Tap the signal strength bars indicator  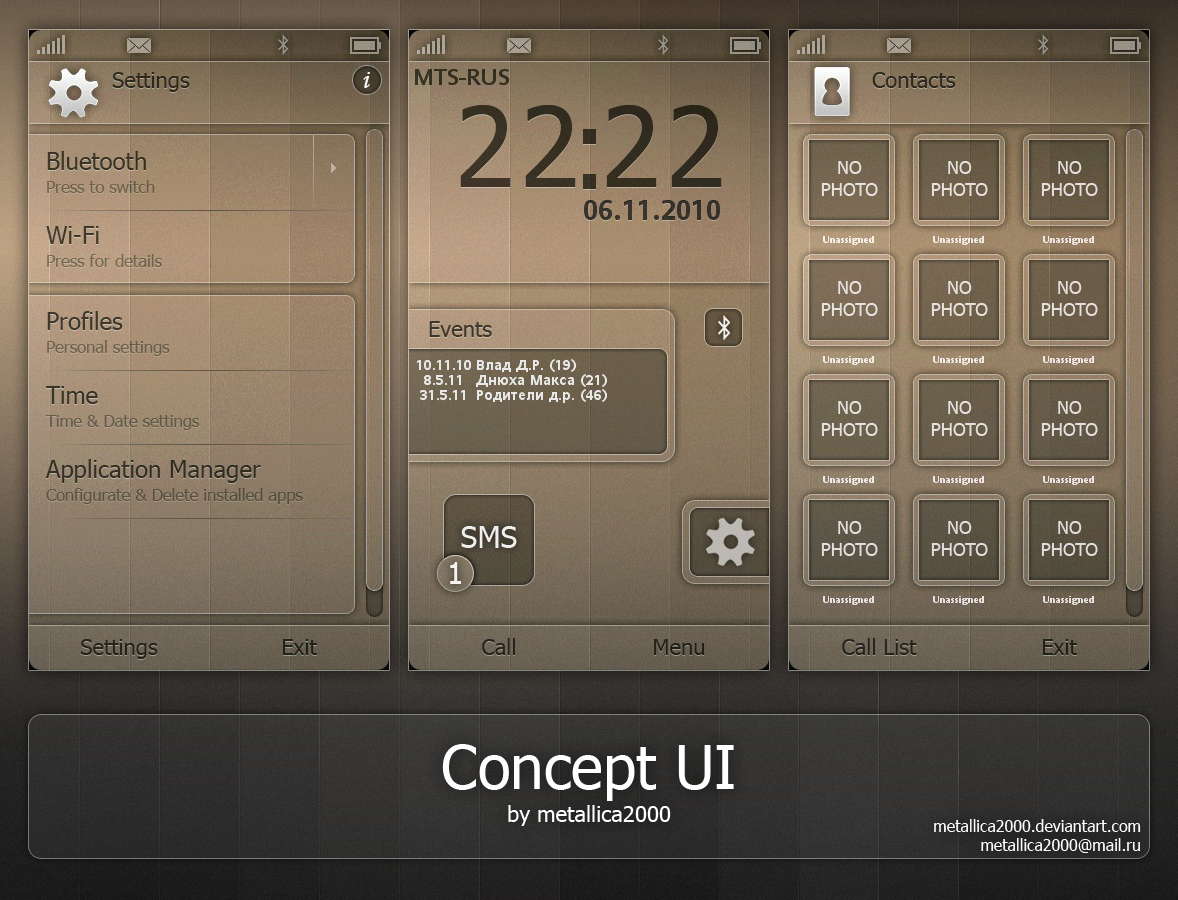(50, 44)
